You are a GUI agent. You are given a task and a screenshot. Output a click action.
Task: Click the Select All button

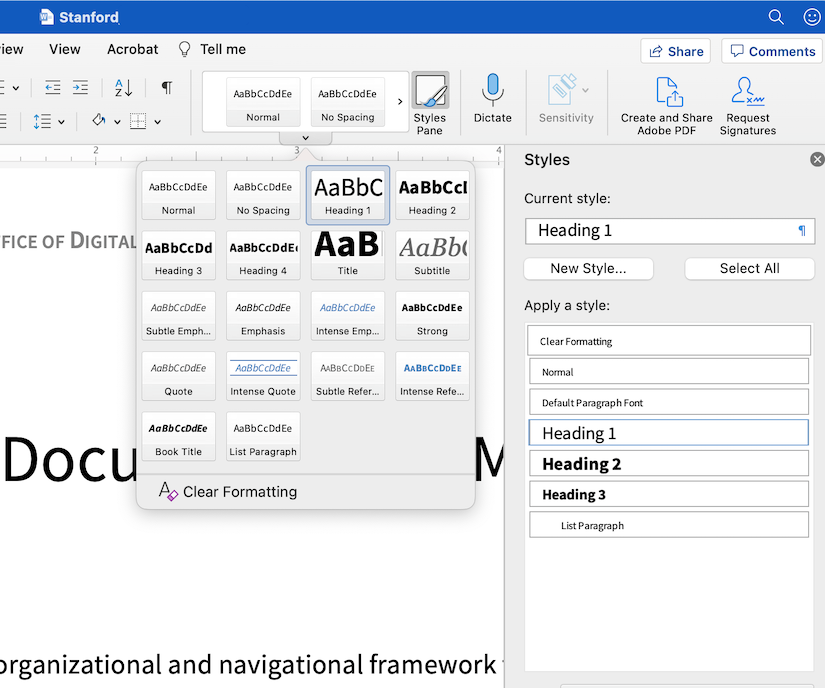[x=749, y=268]
